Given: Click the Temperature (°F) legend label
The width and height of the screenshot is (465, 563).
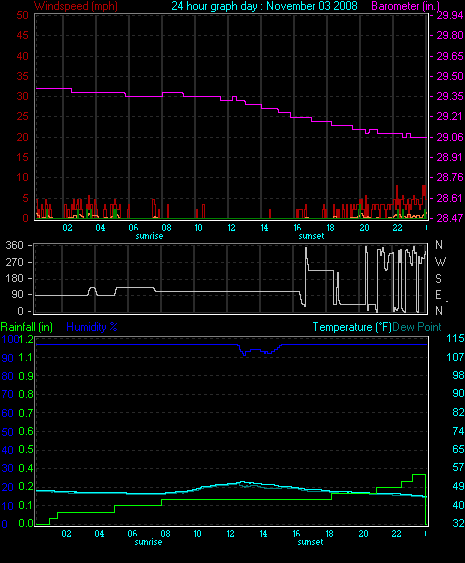Looking at the screenshot, I should (352, 327).
